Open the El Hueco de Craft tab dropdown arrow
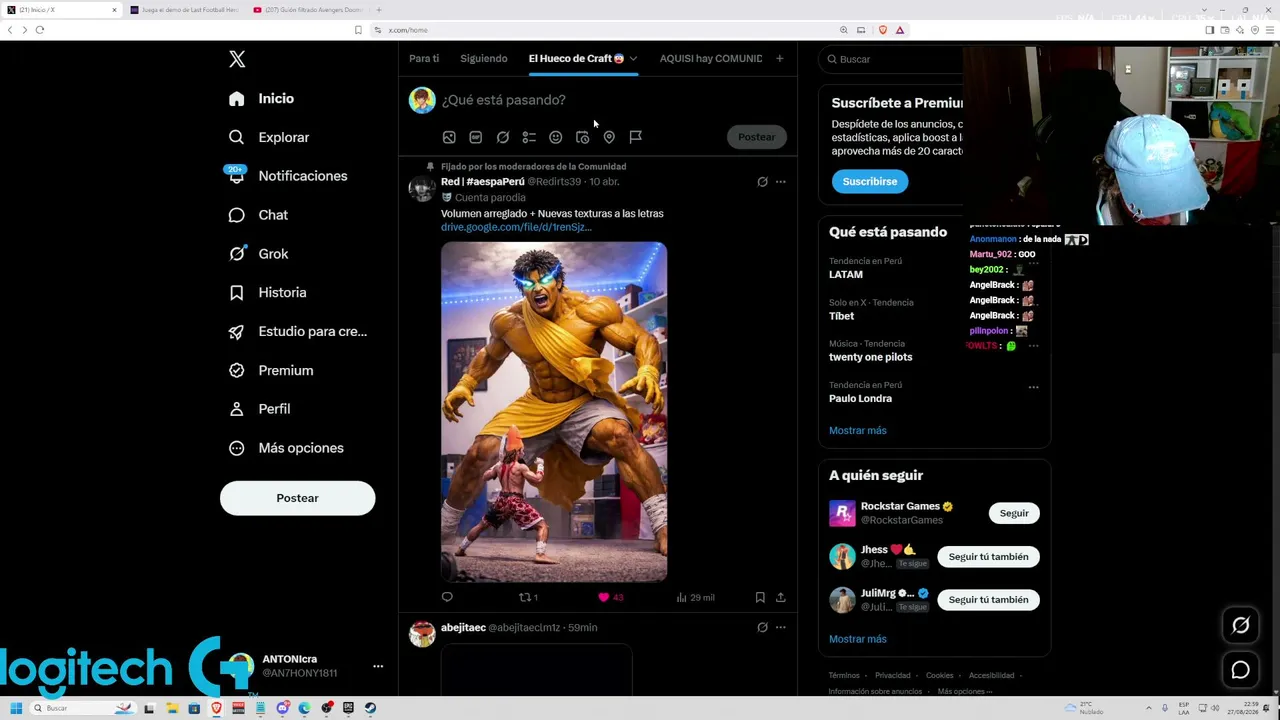The image size is (1280, 720). pos(633,59)
